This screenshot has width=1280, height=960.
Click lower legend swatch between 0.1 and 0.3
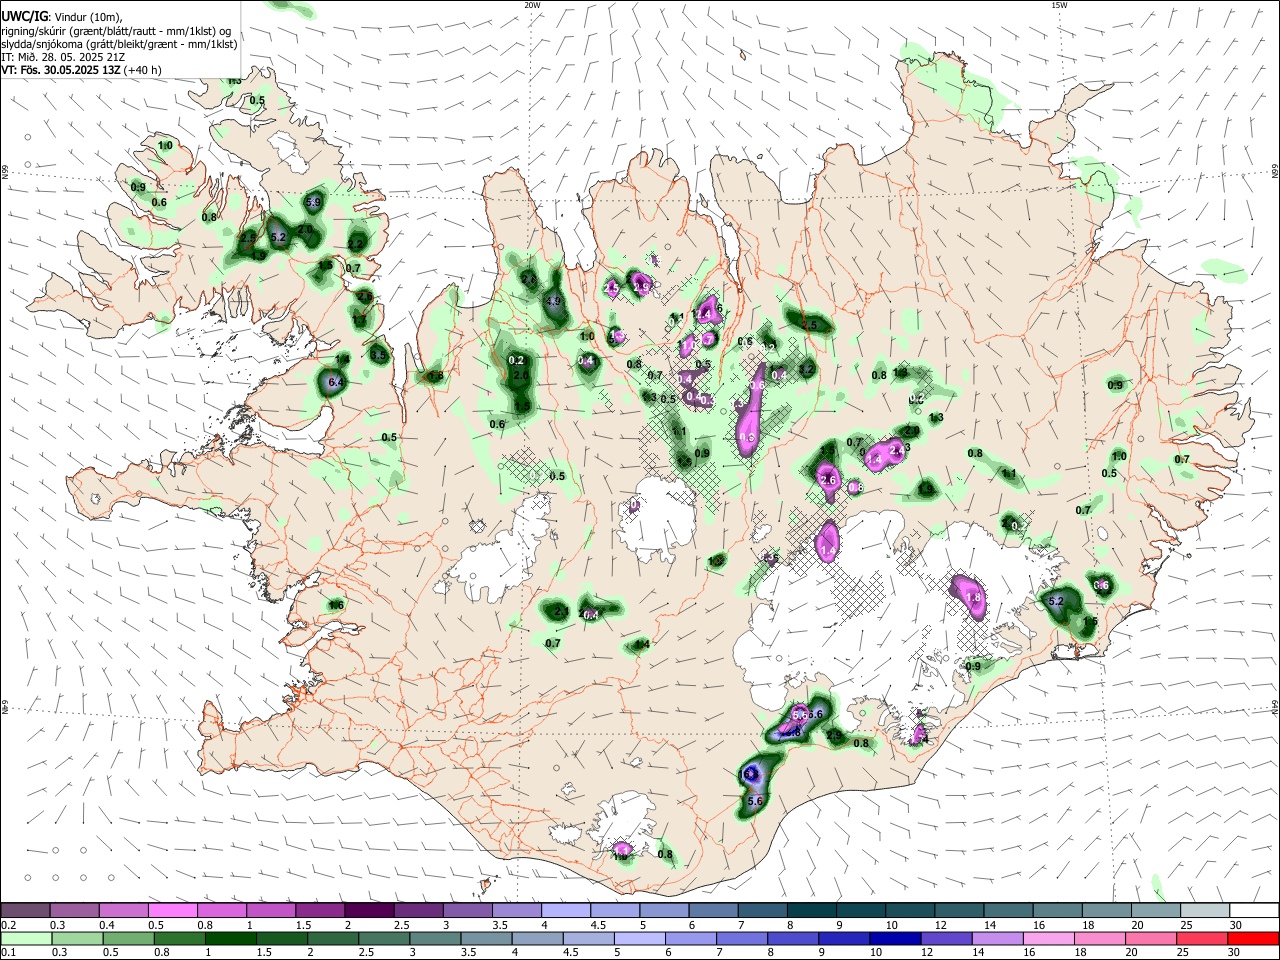(x=25, y=938)
